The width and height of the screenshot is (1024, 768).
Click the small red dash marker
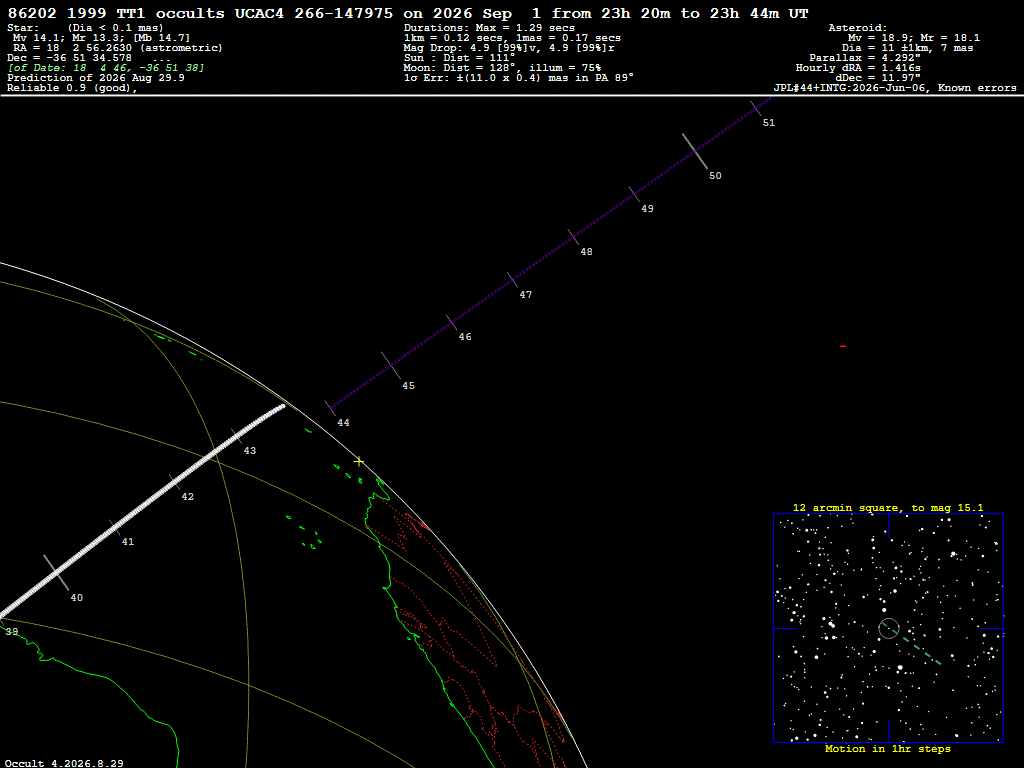(x=843, y=346)
